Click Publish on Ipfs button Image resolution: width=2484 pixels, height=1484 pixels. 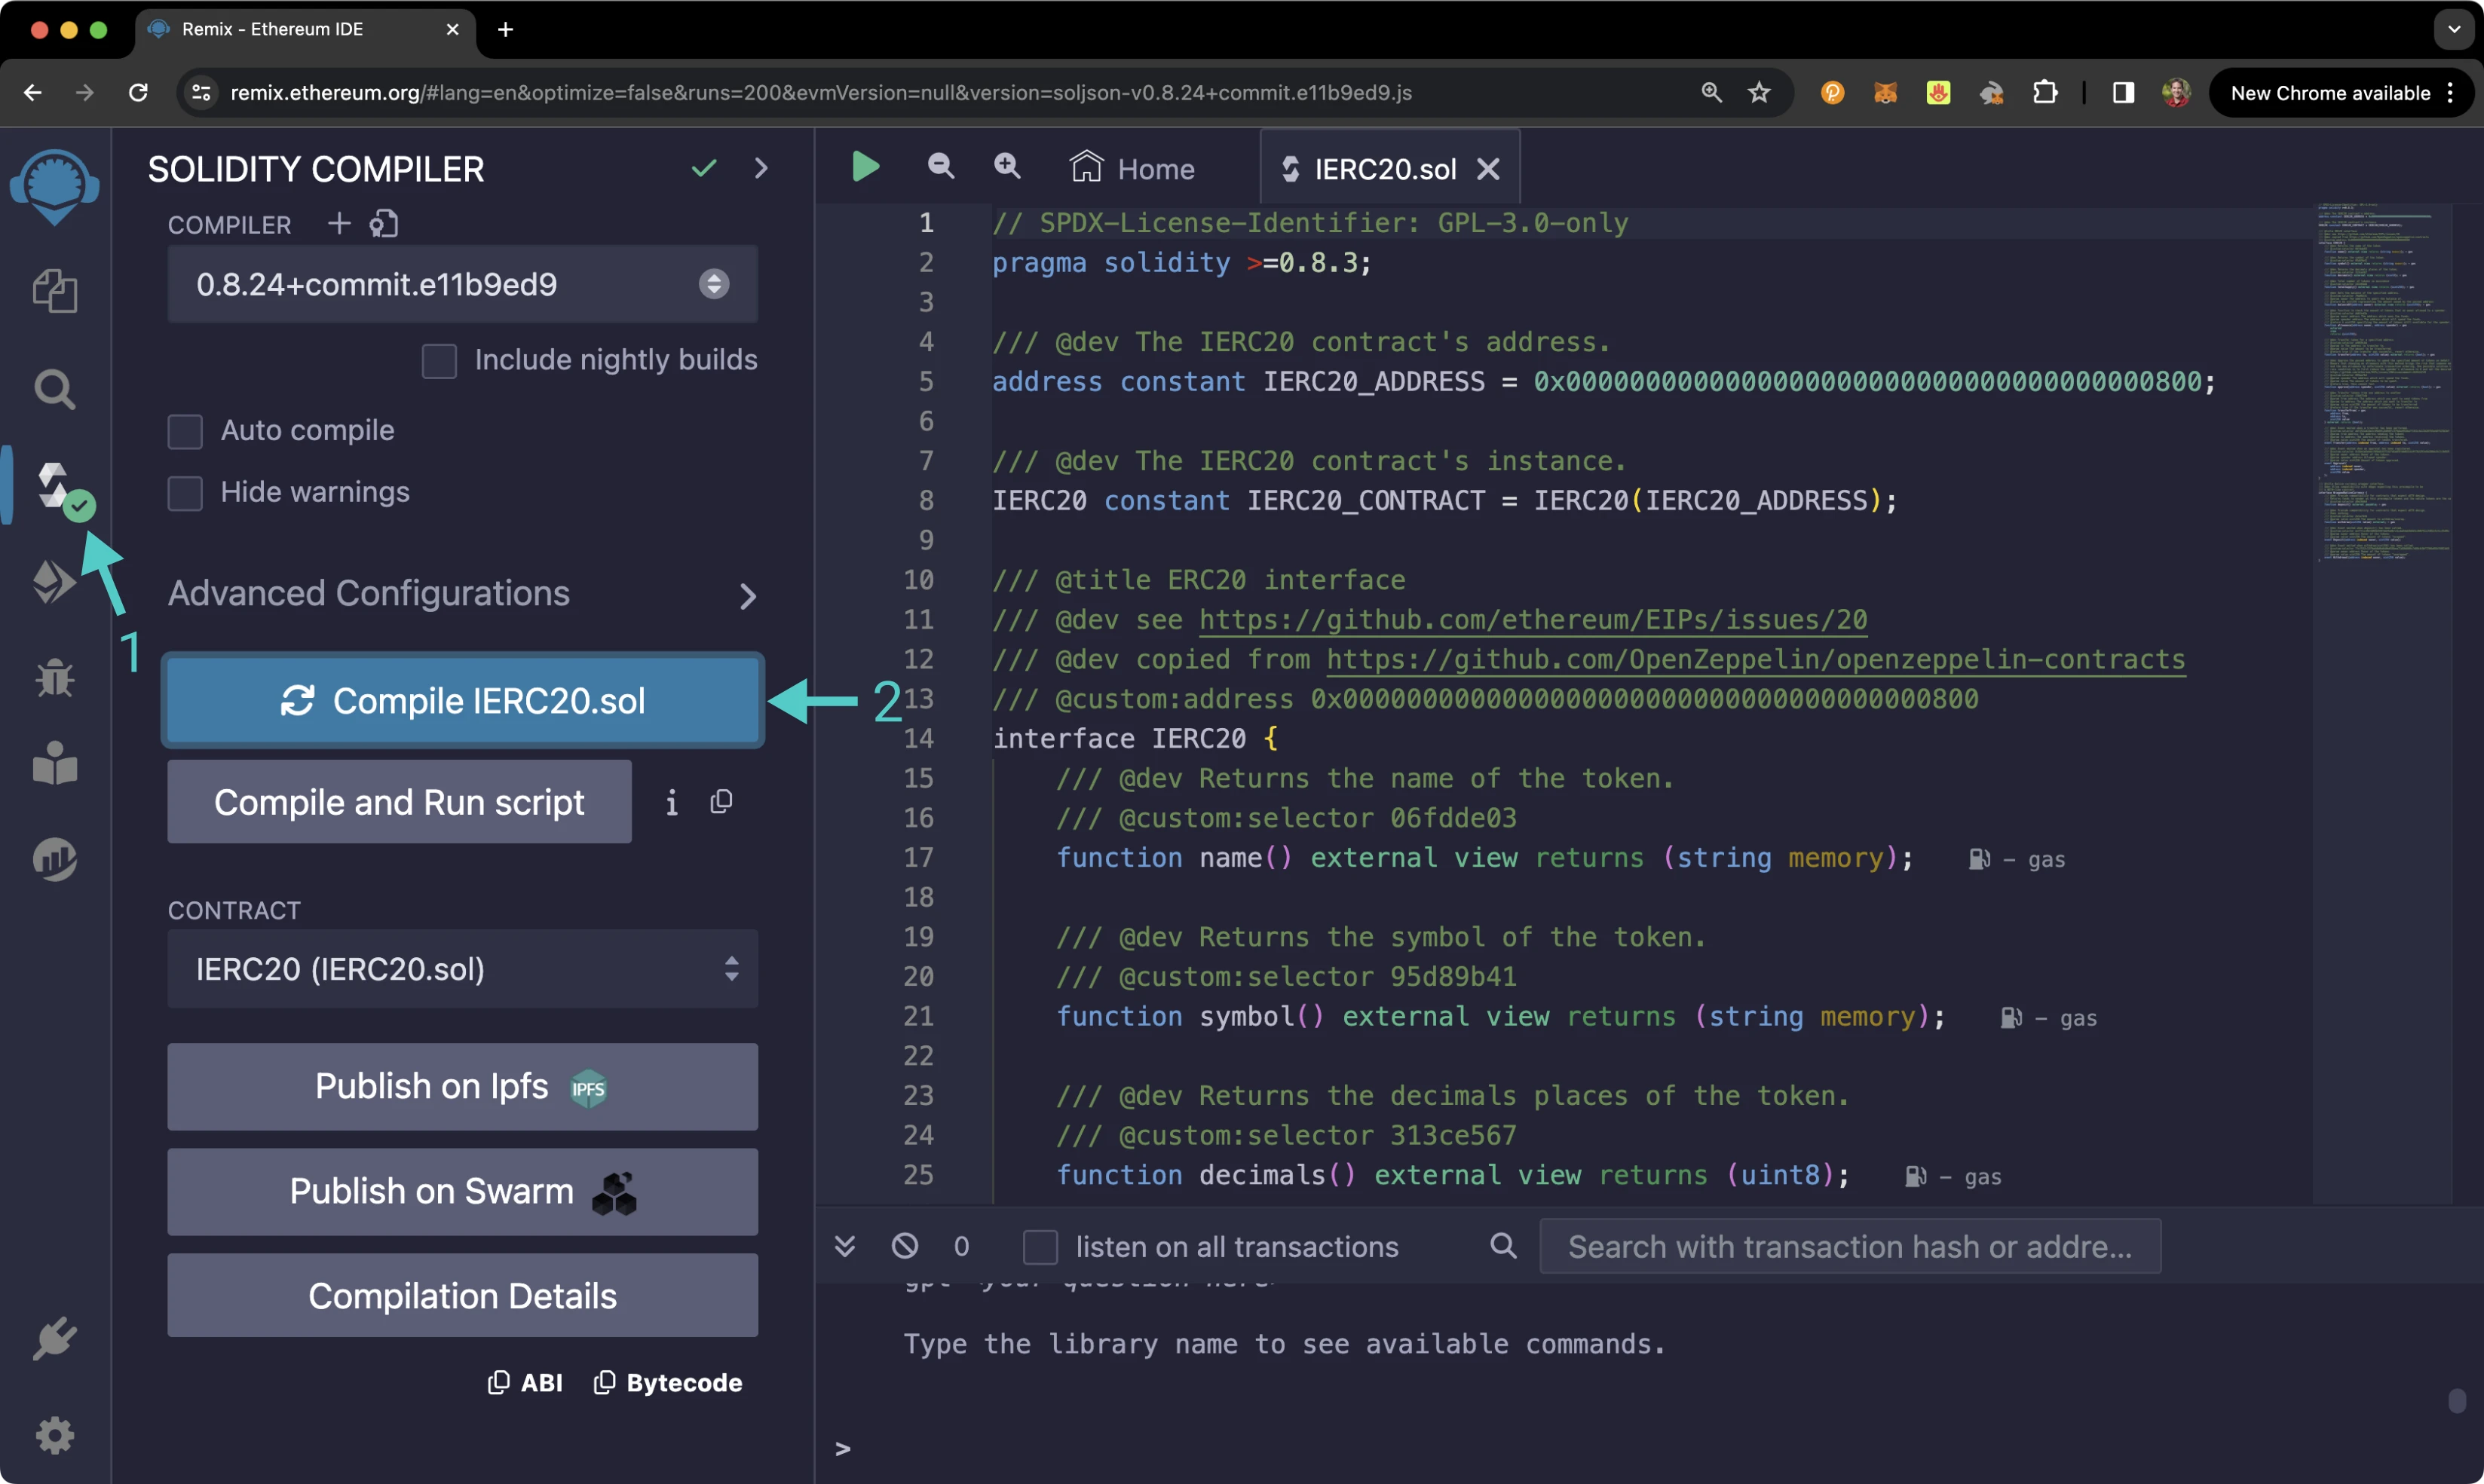click(x=462, y=1086)
